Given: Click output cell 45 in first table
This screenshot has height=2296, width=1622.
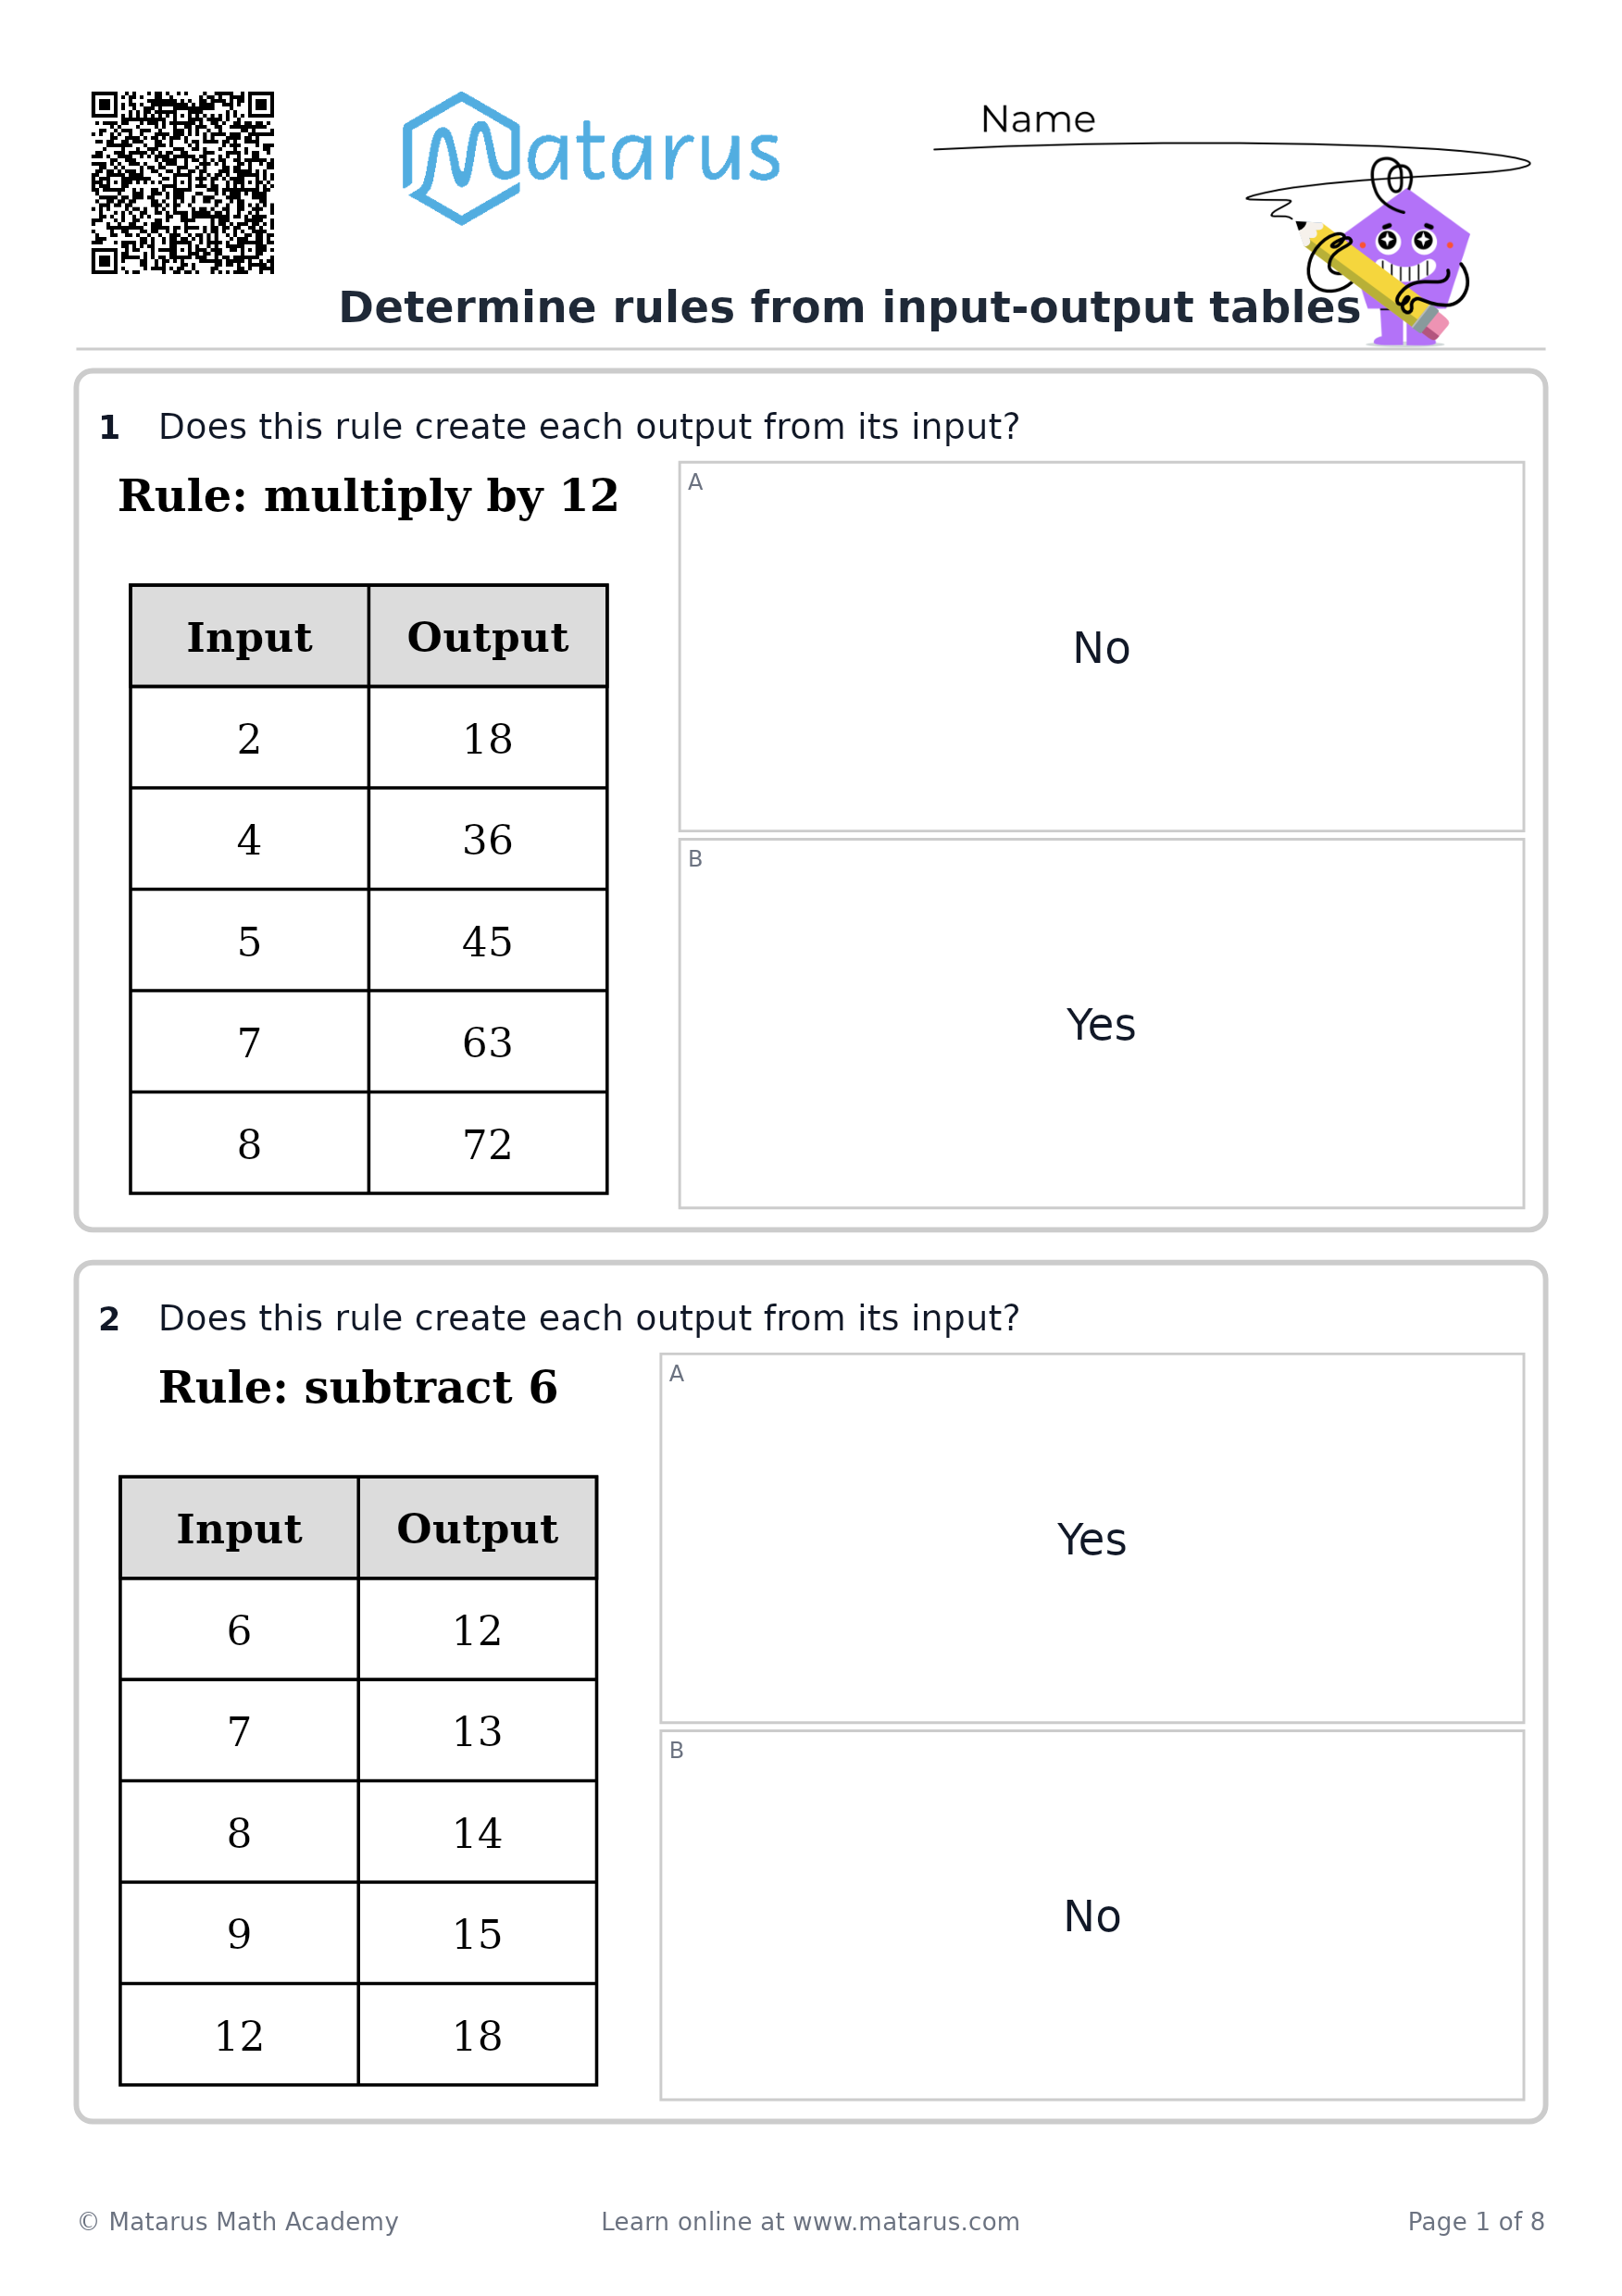Looking at the screenshot, I should [x=488, y=941].
